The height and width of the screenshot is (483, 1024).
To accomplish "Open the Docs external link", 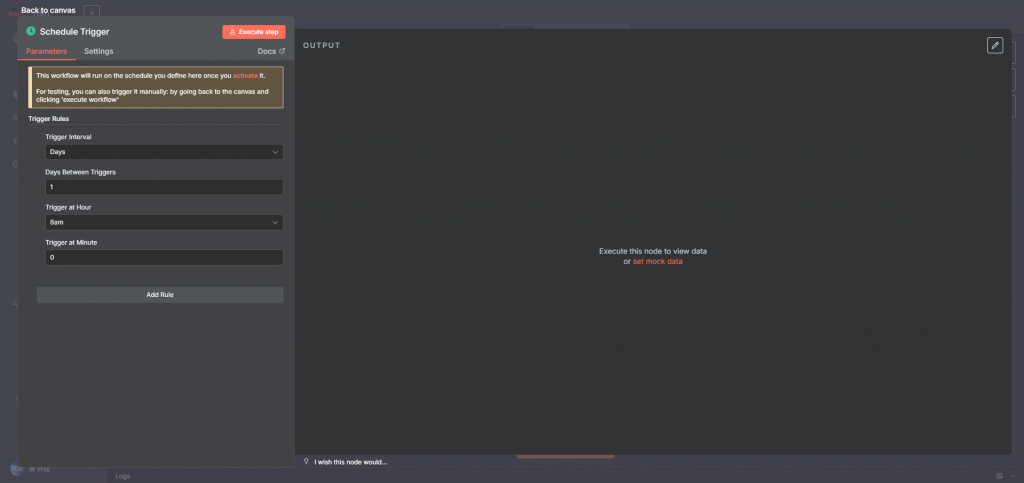I will 271,52.
